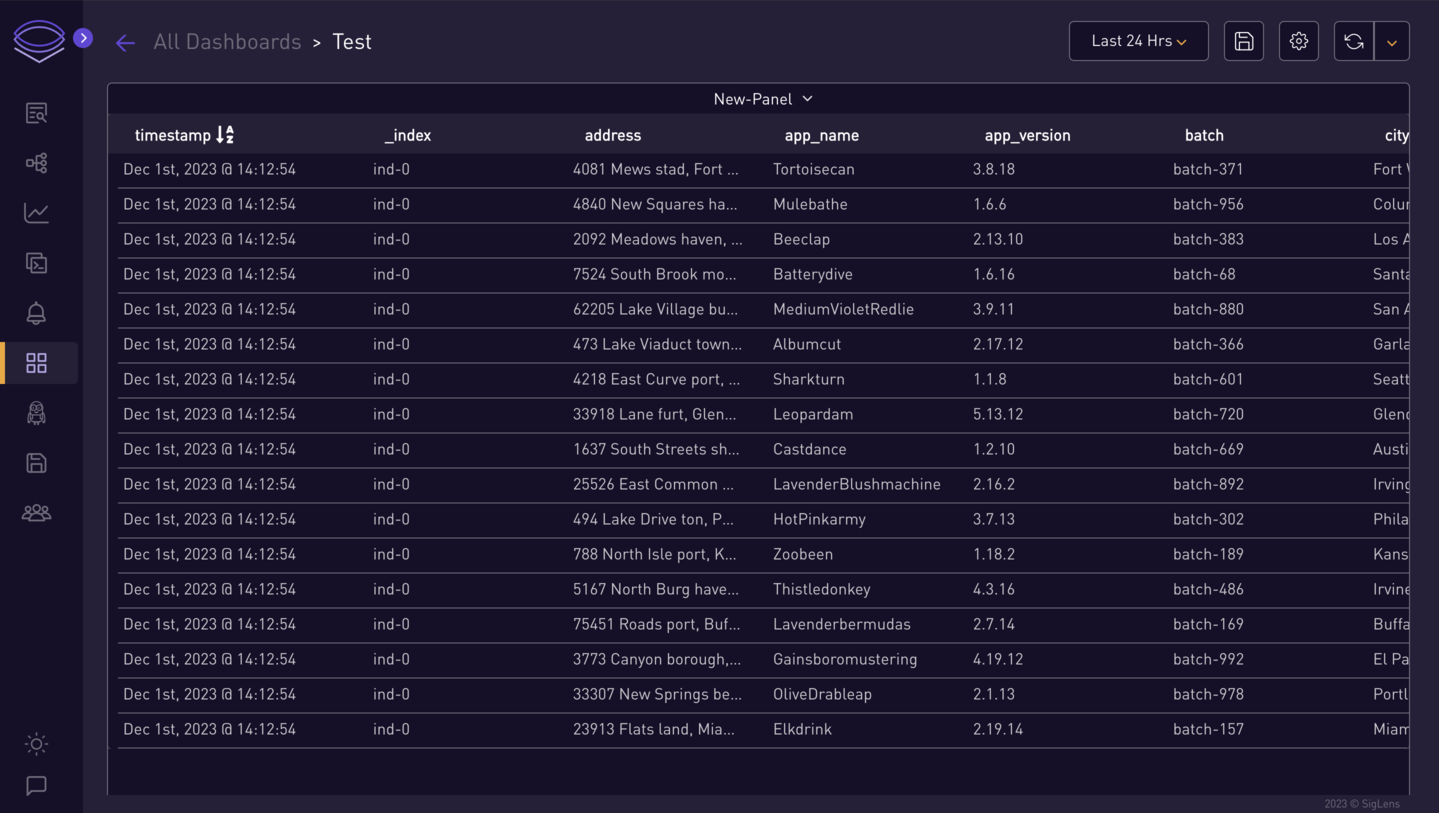Click batch-371 cell

pos(1208,169)
